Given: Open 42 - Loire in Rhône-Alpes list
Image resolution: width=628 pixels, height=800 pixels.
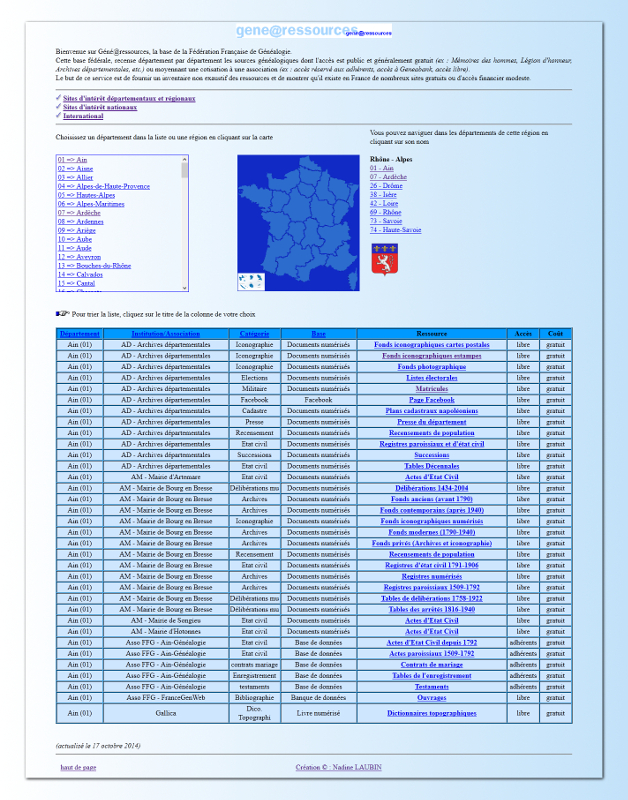Looking at the screenshot, I should (x=384, y=204).
